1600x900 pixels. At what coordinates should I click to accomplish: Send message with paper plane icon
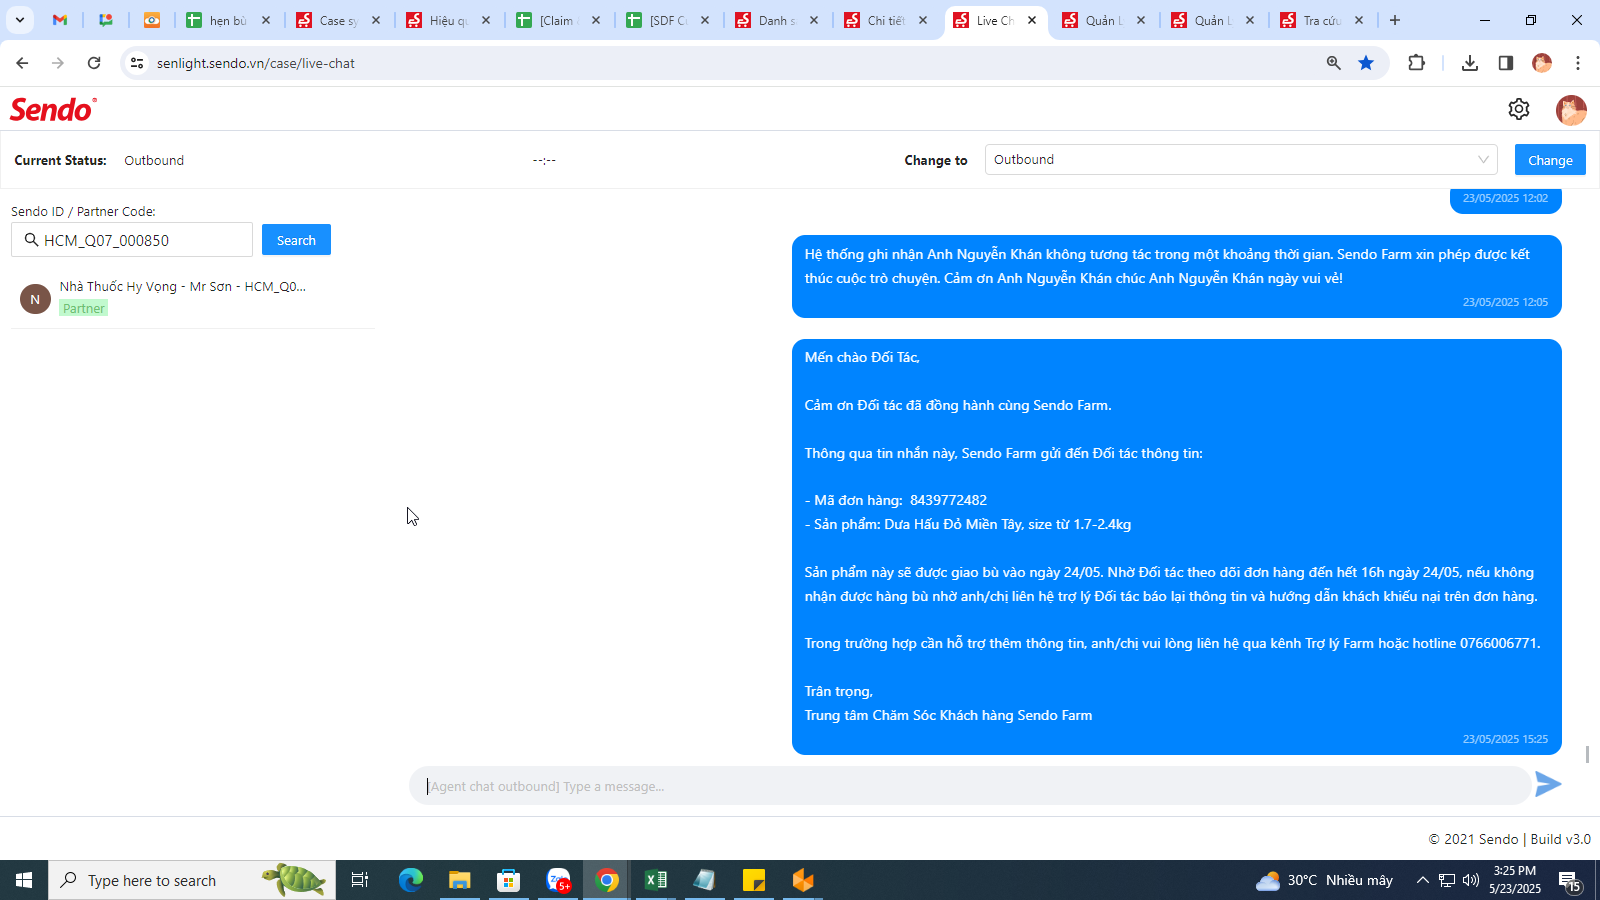1548,784
